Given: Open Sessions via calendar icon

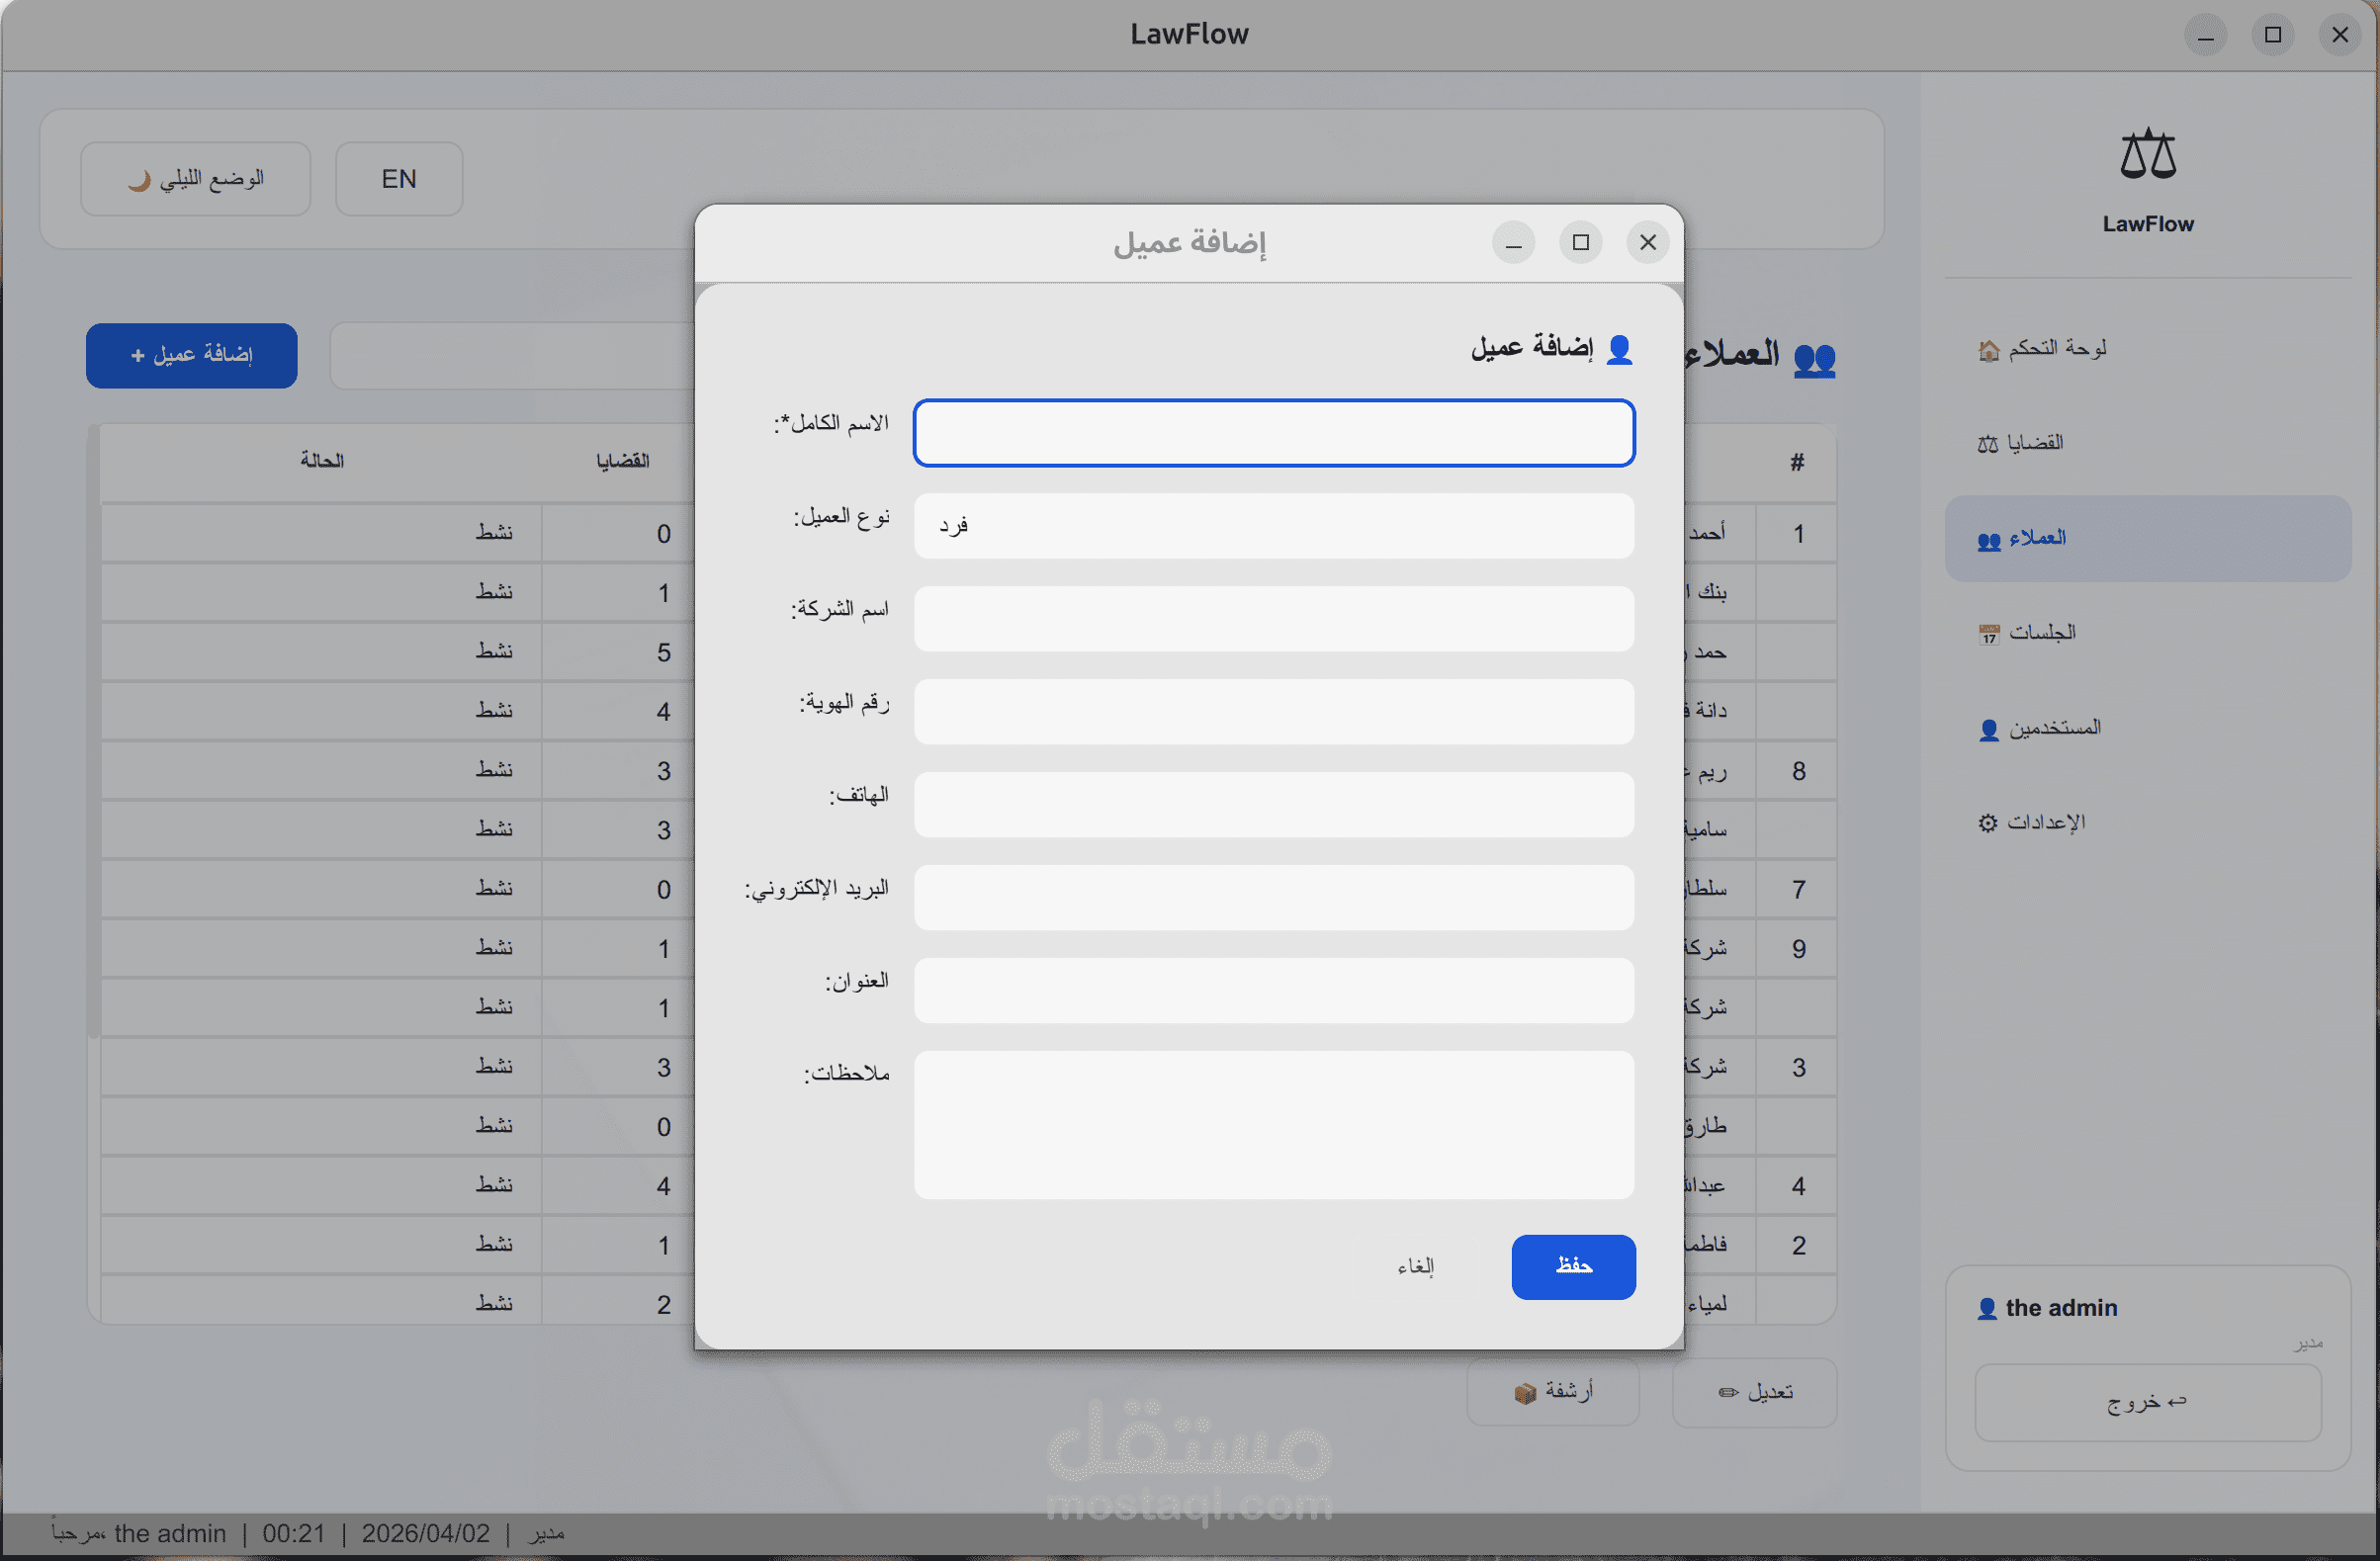Looking at the screenshot, I should coord(1988,634).
